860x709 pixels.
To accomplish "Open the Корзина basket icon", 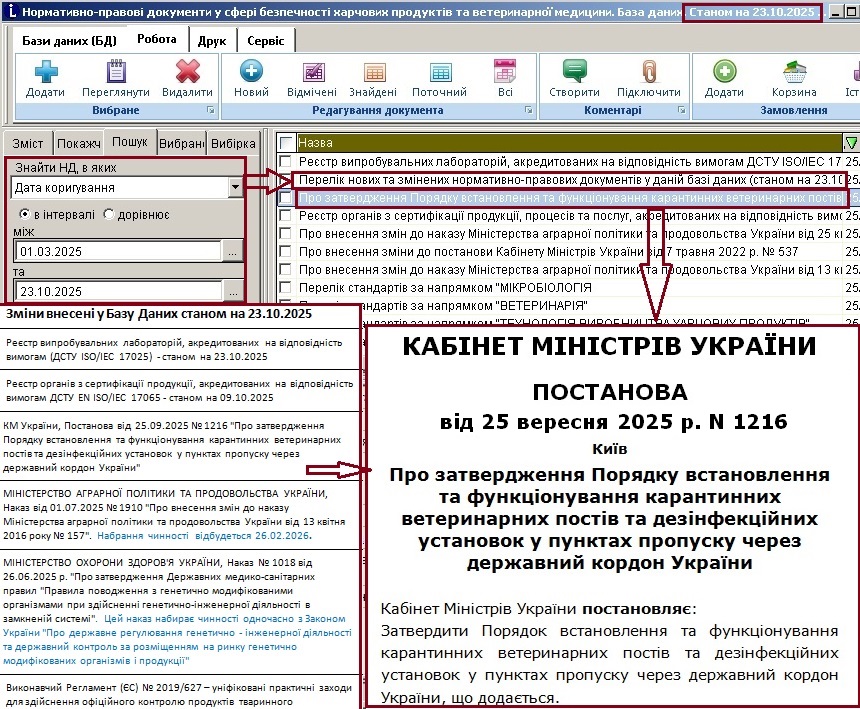I will coord(795,73).
